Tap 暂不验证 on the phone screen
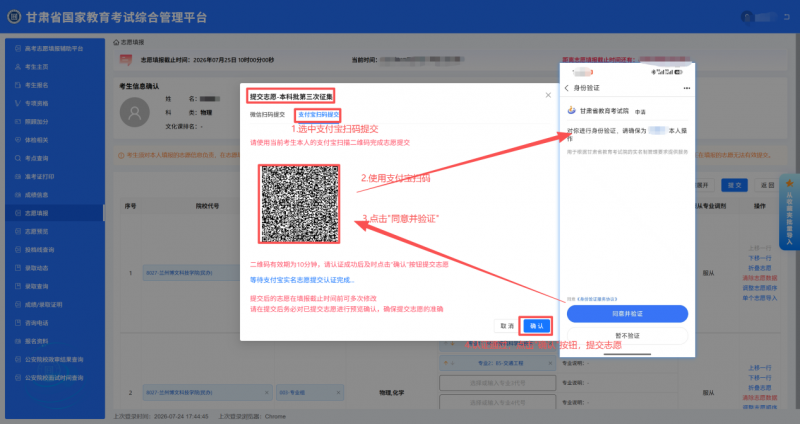Image resolution: width=800 pixels, height=424 pixels. pyautogui.click(x=627, y=336)
